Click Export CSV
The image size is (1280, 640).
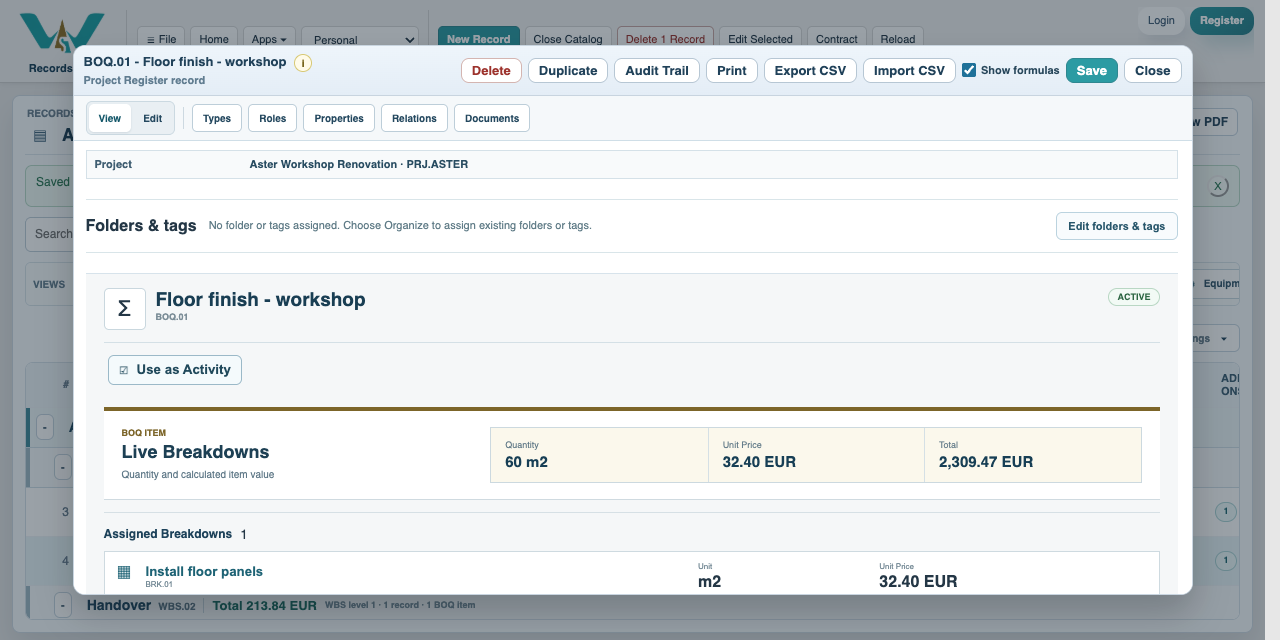click(x=810, y=70)
